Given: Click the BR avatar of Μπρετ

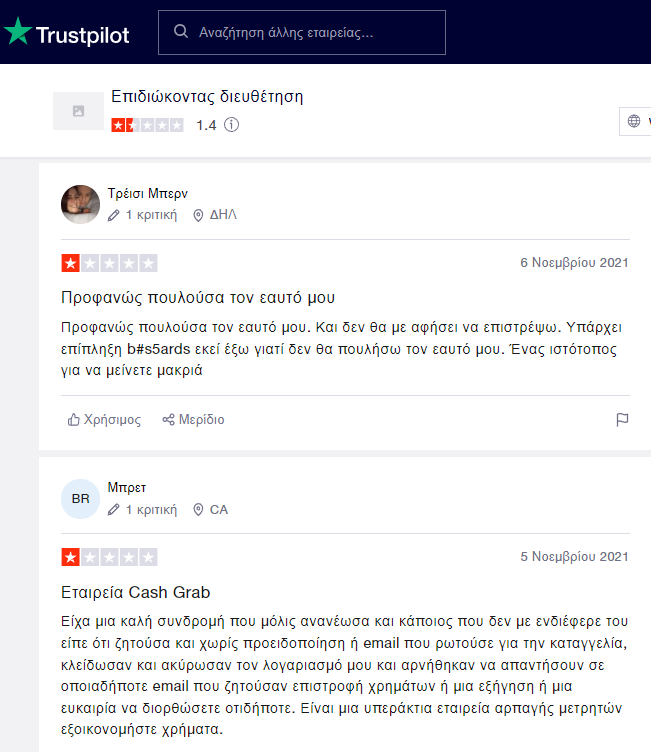Looking at the screenshot, I should 81,499.
